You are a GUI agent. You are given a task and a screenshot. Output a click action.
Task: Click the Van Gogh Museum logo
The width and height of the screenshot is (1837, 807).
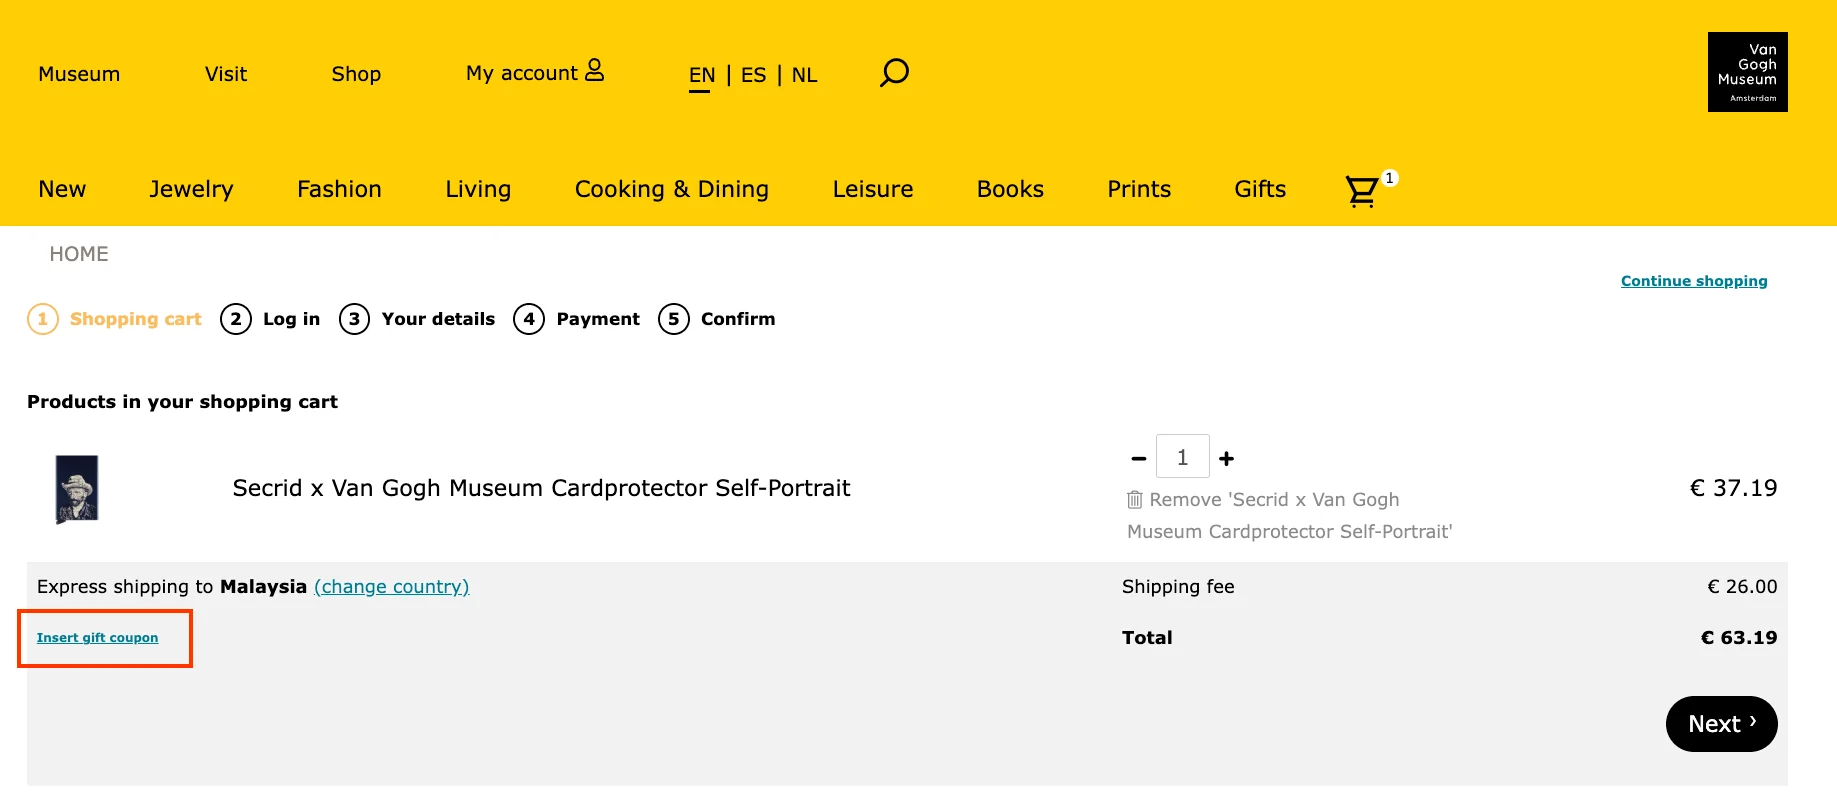click(x=1747, y=72)
